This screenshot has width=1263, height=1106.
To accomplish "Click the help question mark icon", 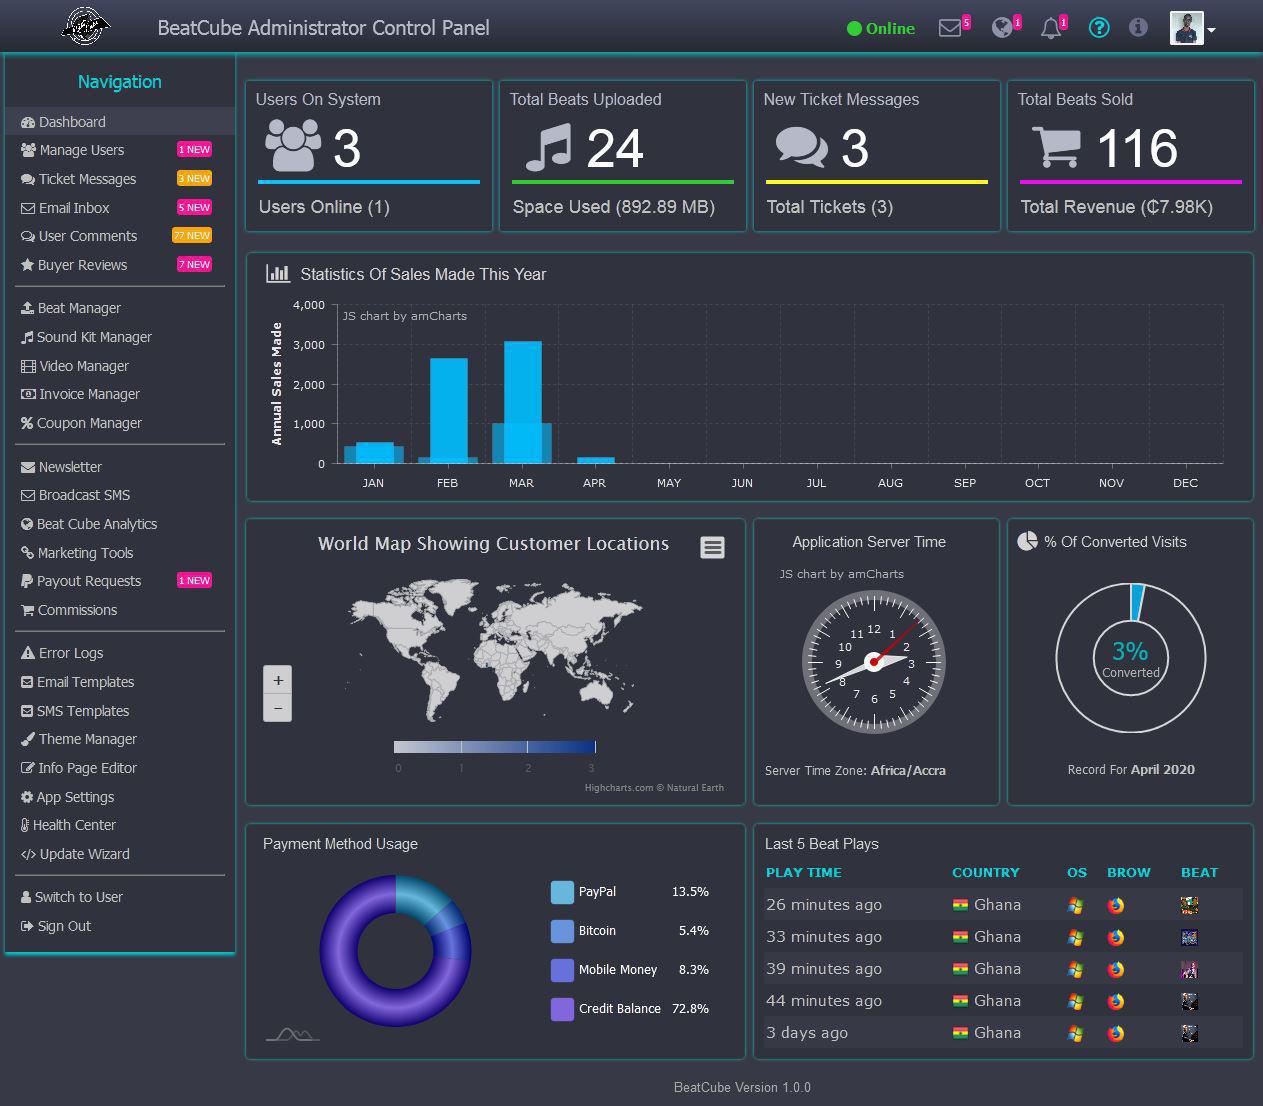I will point(1099,28).
